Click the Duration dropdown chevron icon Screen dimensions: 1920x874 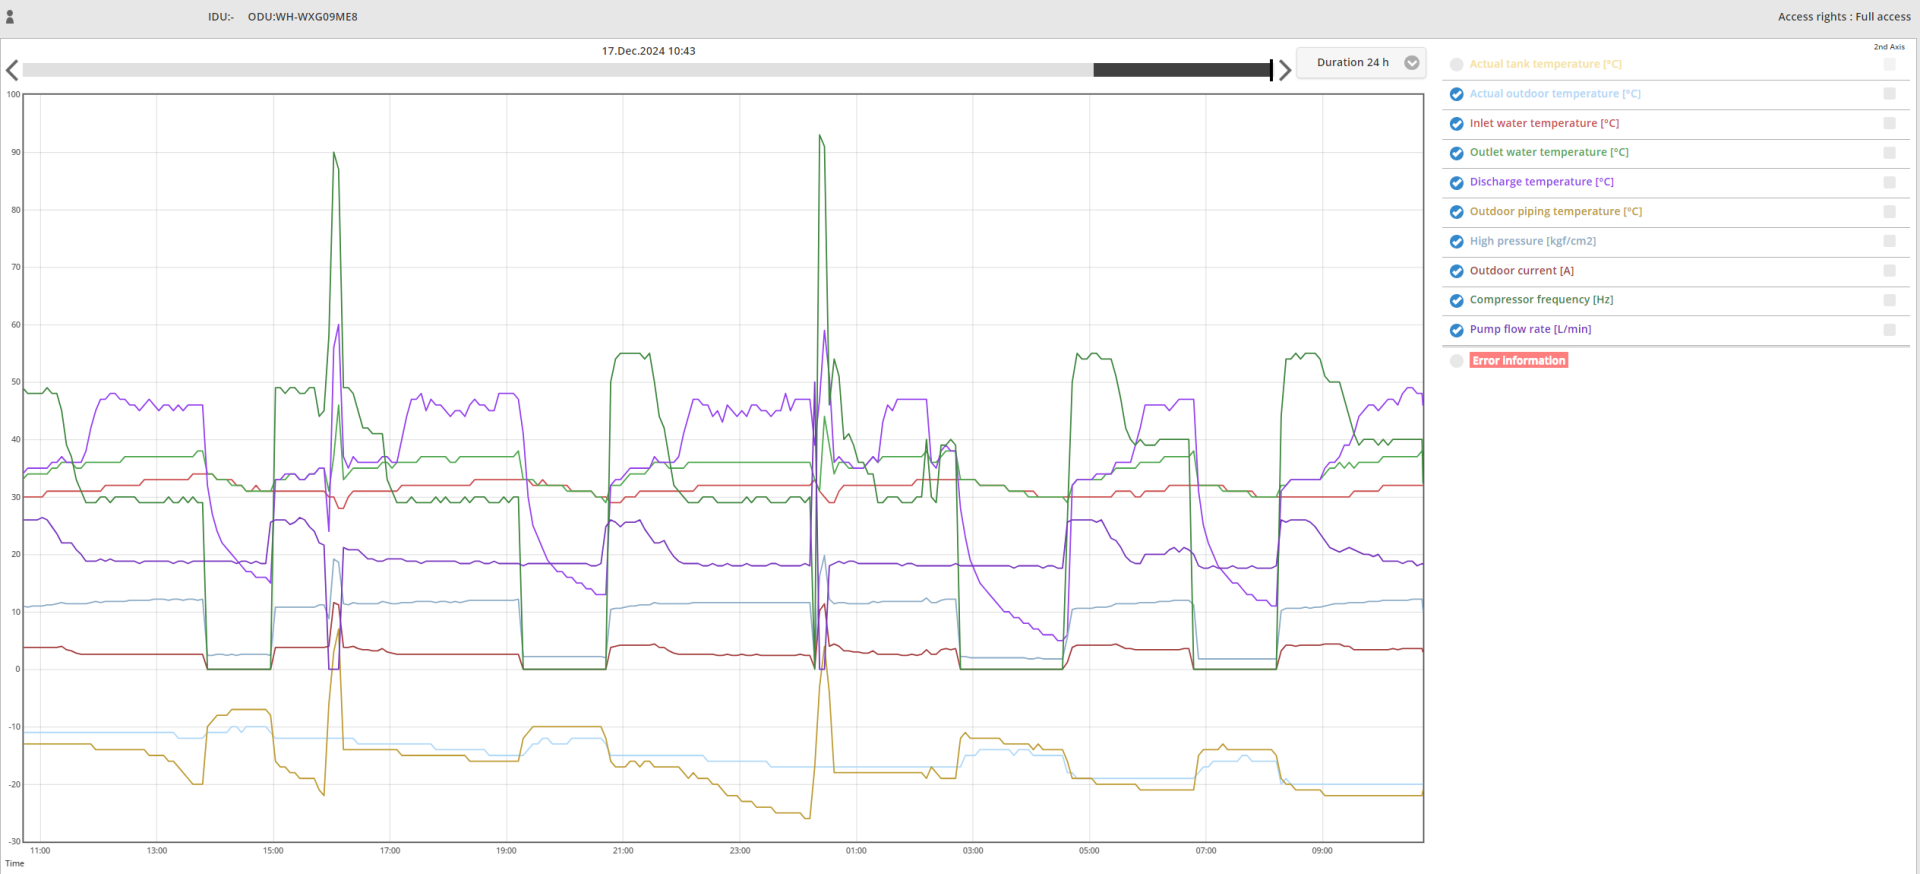point(1411,62)
